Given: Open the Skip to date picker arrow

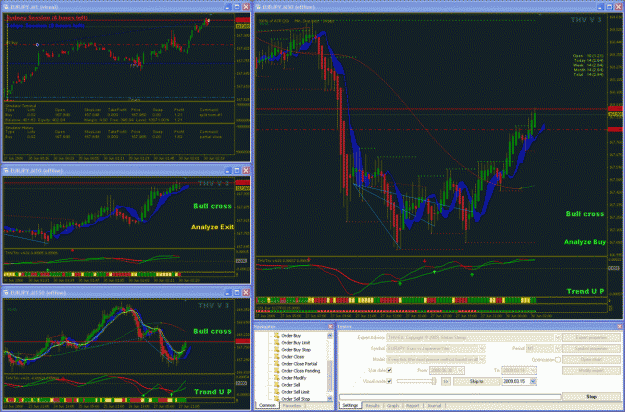Looking at the screenshot, I should pyautogui.click(x=533, y=381).
